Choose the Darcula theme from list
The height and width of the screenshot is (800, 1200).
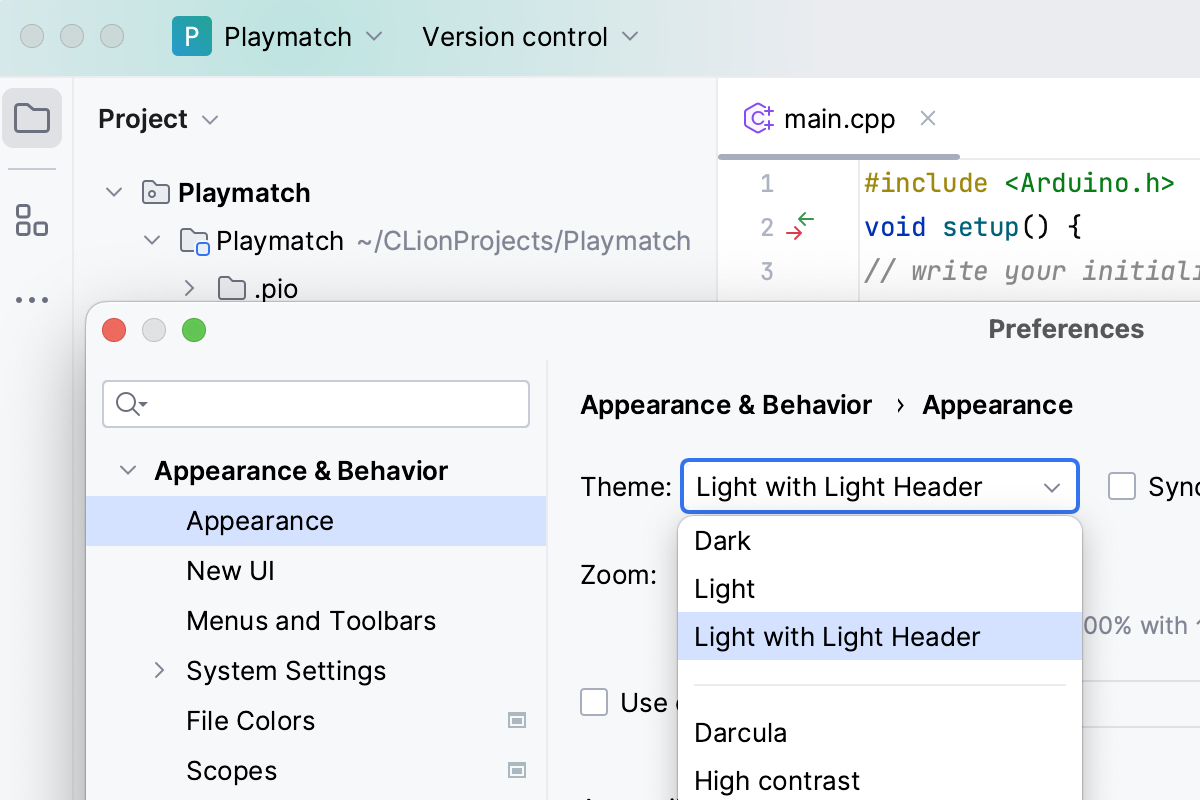point(741,733)
